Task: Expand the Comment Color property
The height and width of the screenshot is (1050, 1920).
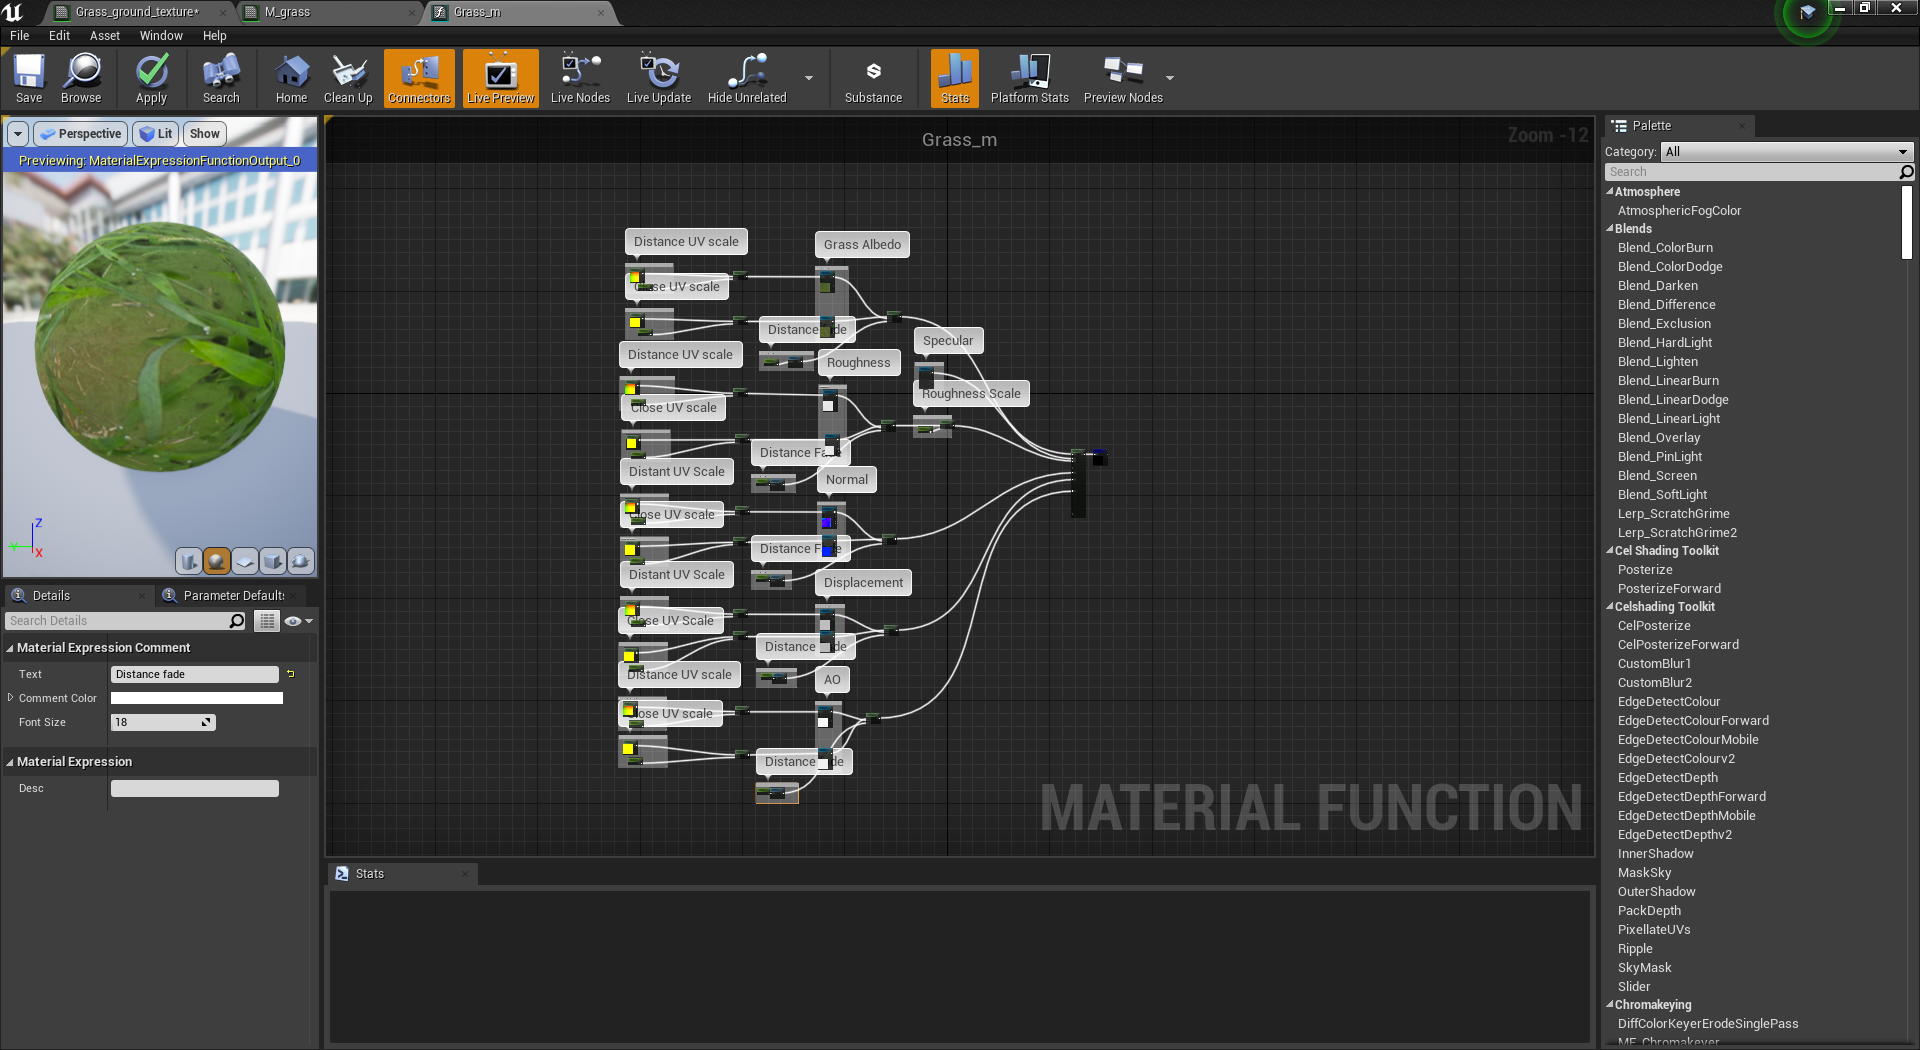Action: (10, 698)
